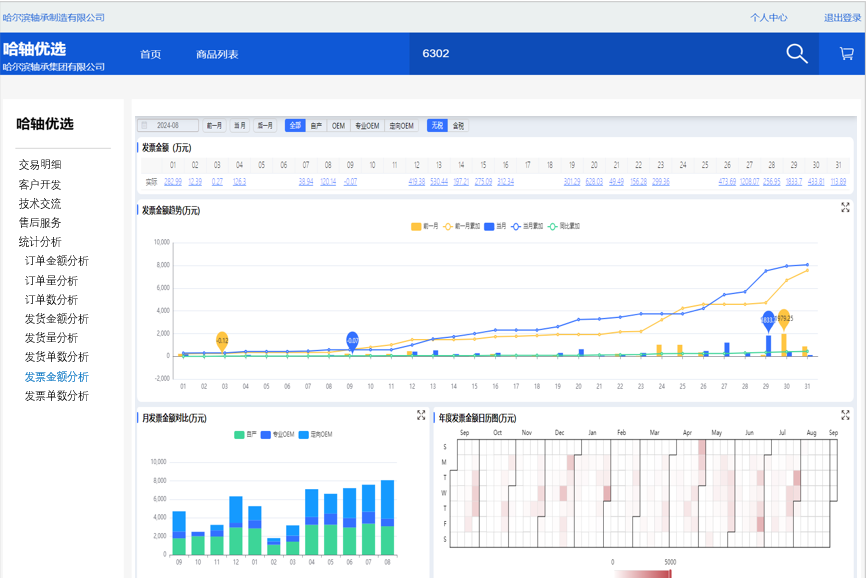Toggle the 自产 series in the monthly comparison legend
867x578 pixels.
coord(246,435)
